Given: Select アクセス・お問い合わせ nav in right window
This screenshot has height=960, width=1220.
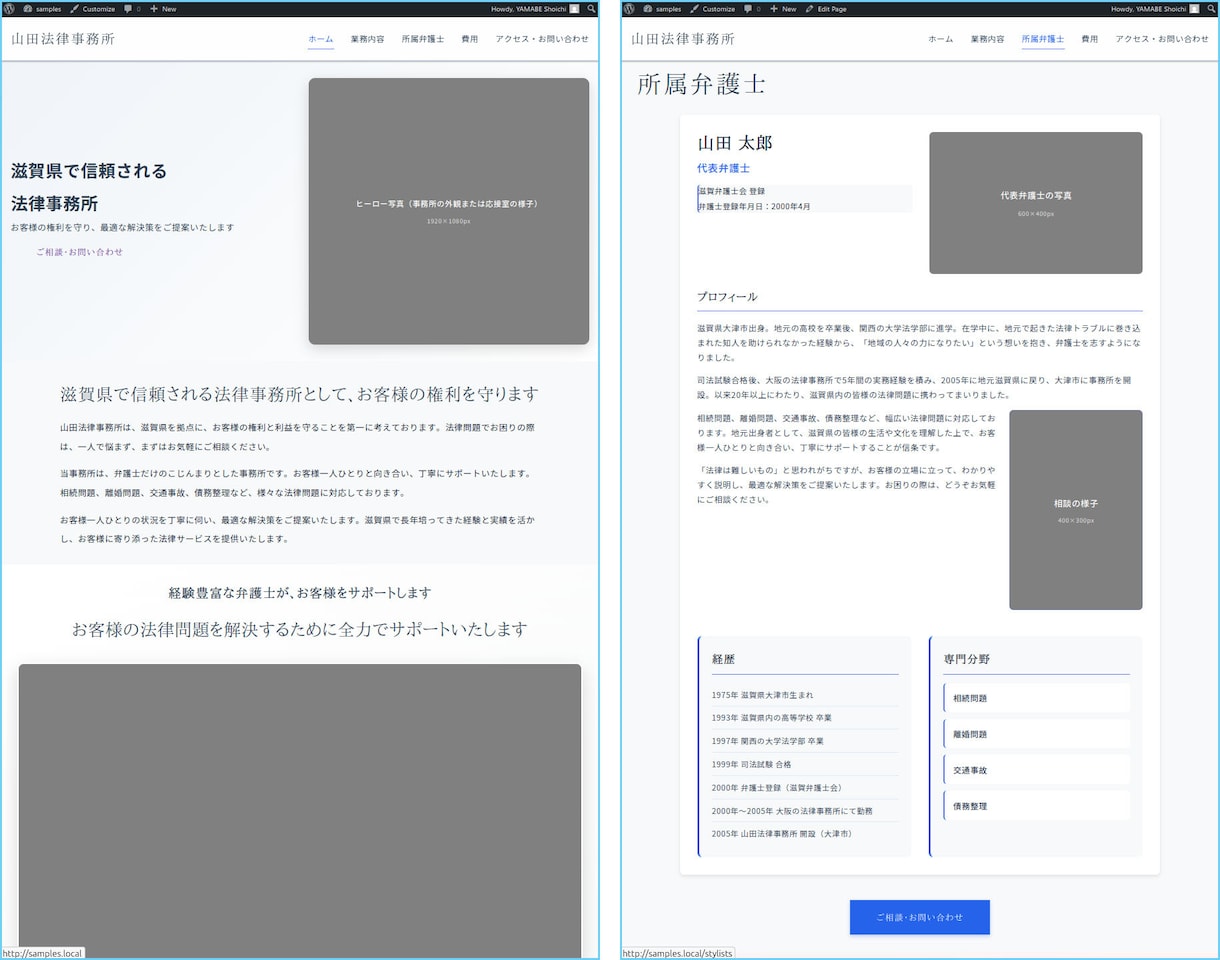Looking at the screenshot, I should click(x=1162, y=39).
